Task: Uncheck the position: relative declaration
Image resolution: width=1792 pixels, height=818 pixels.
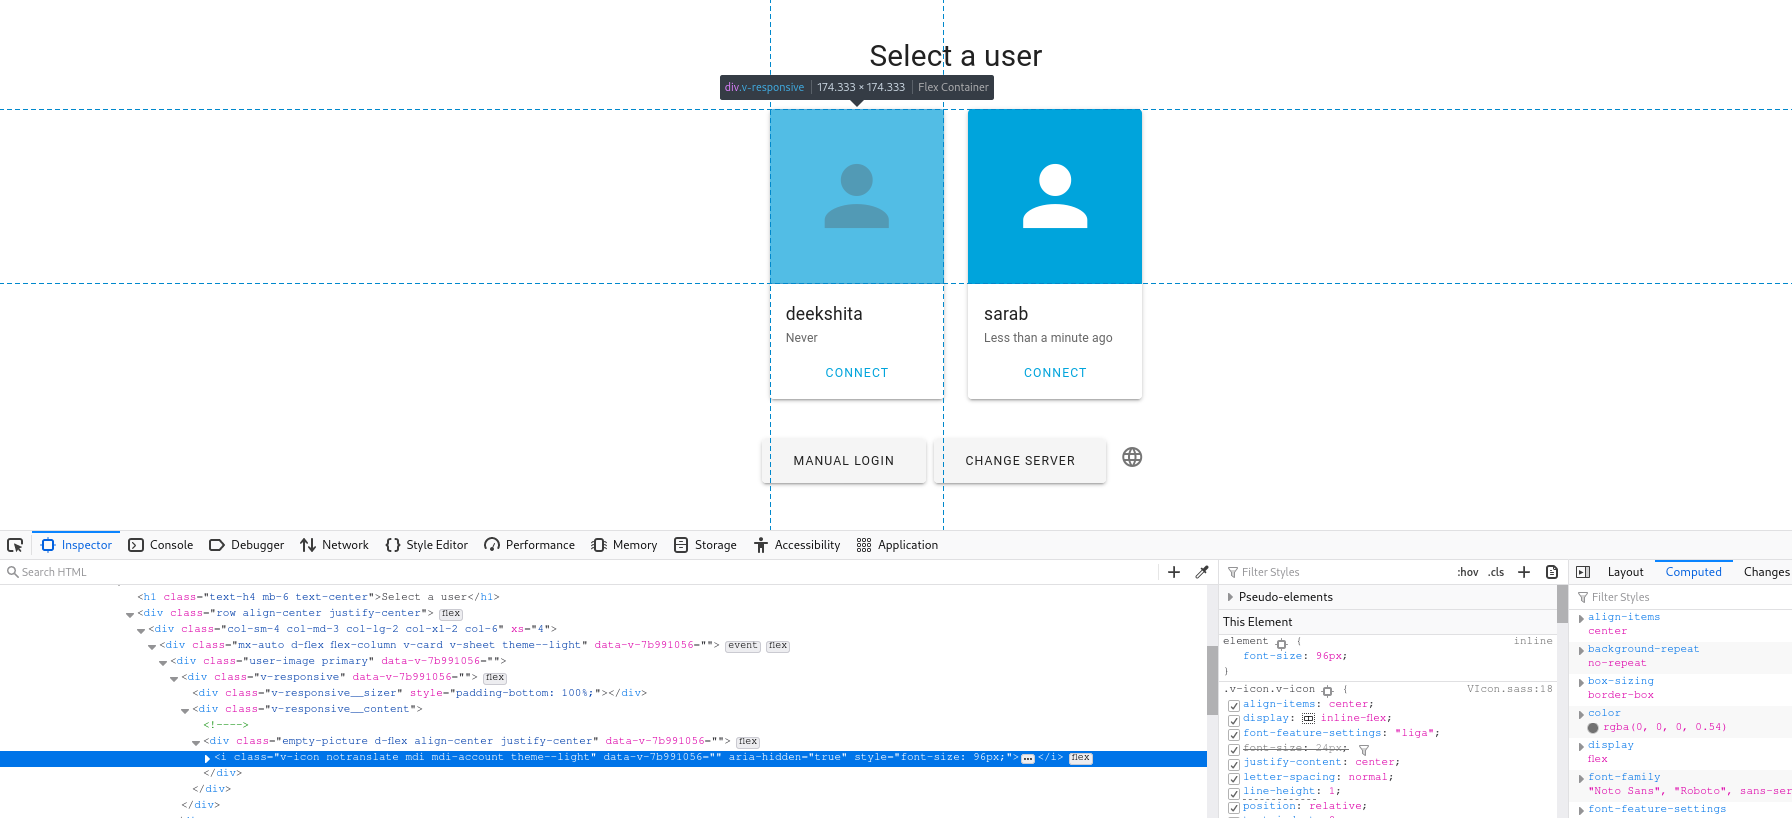Action: (x=1234, y=808)
